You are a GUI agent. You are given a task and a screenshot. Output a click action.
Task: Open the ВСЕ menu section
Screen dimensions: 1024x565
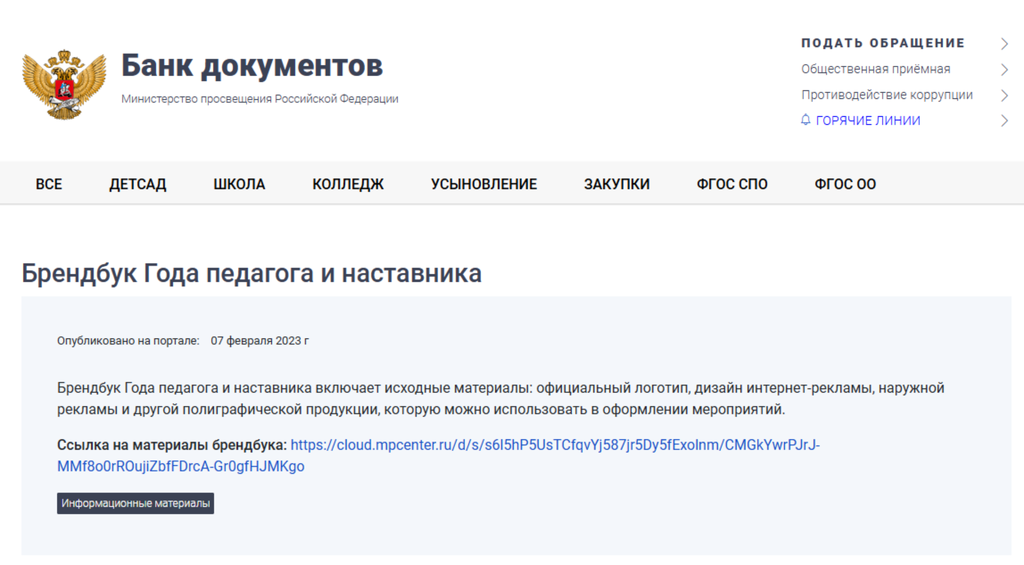[x=49, y=184]
